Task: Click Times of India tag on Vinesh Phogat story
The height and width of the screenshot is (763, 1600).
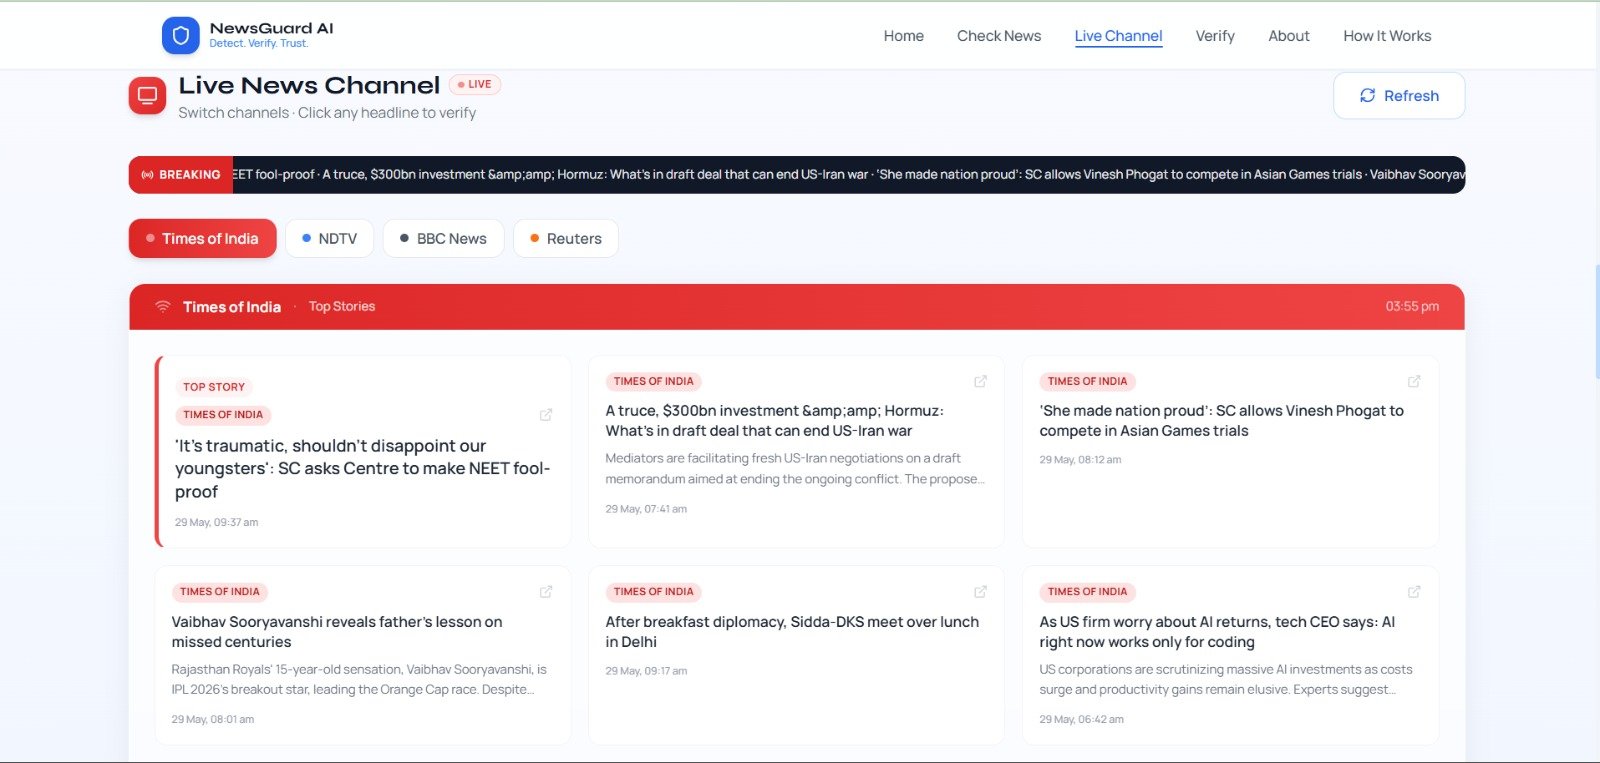Action: click(x=1087, y=381)
